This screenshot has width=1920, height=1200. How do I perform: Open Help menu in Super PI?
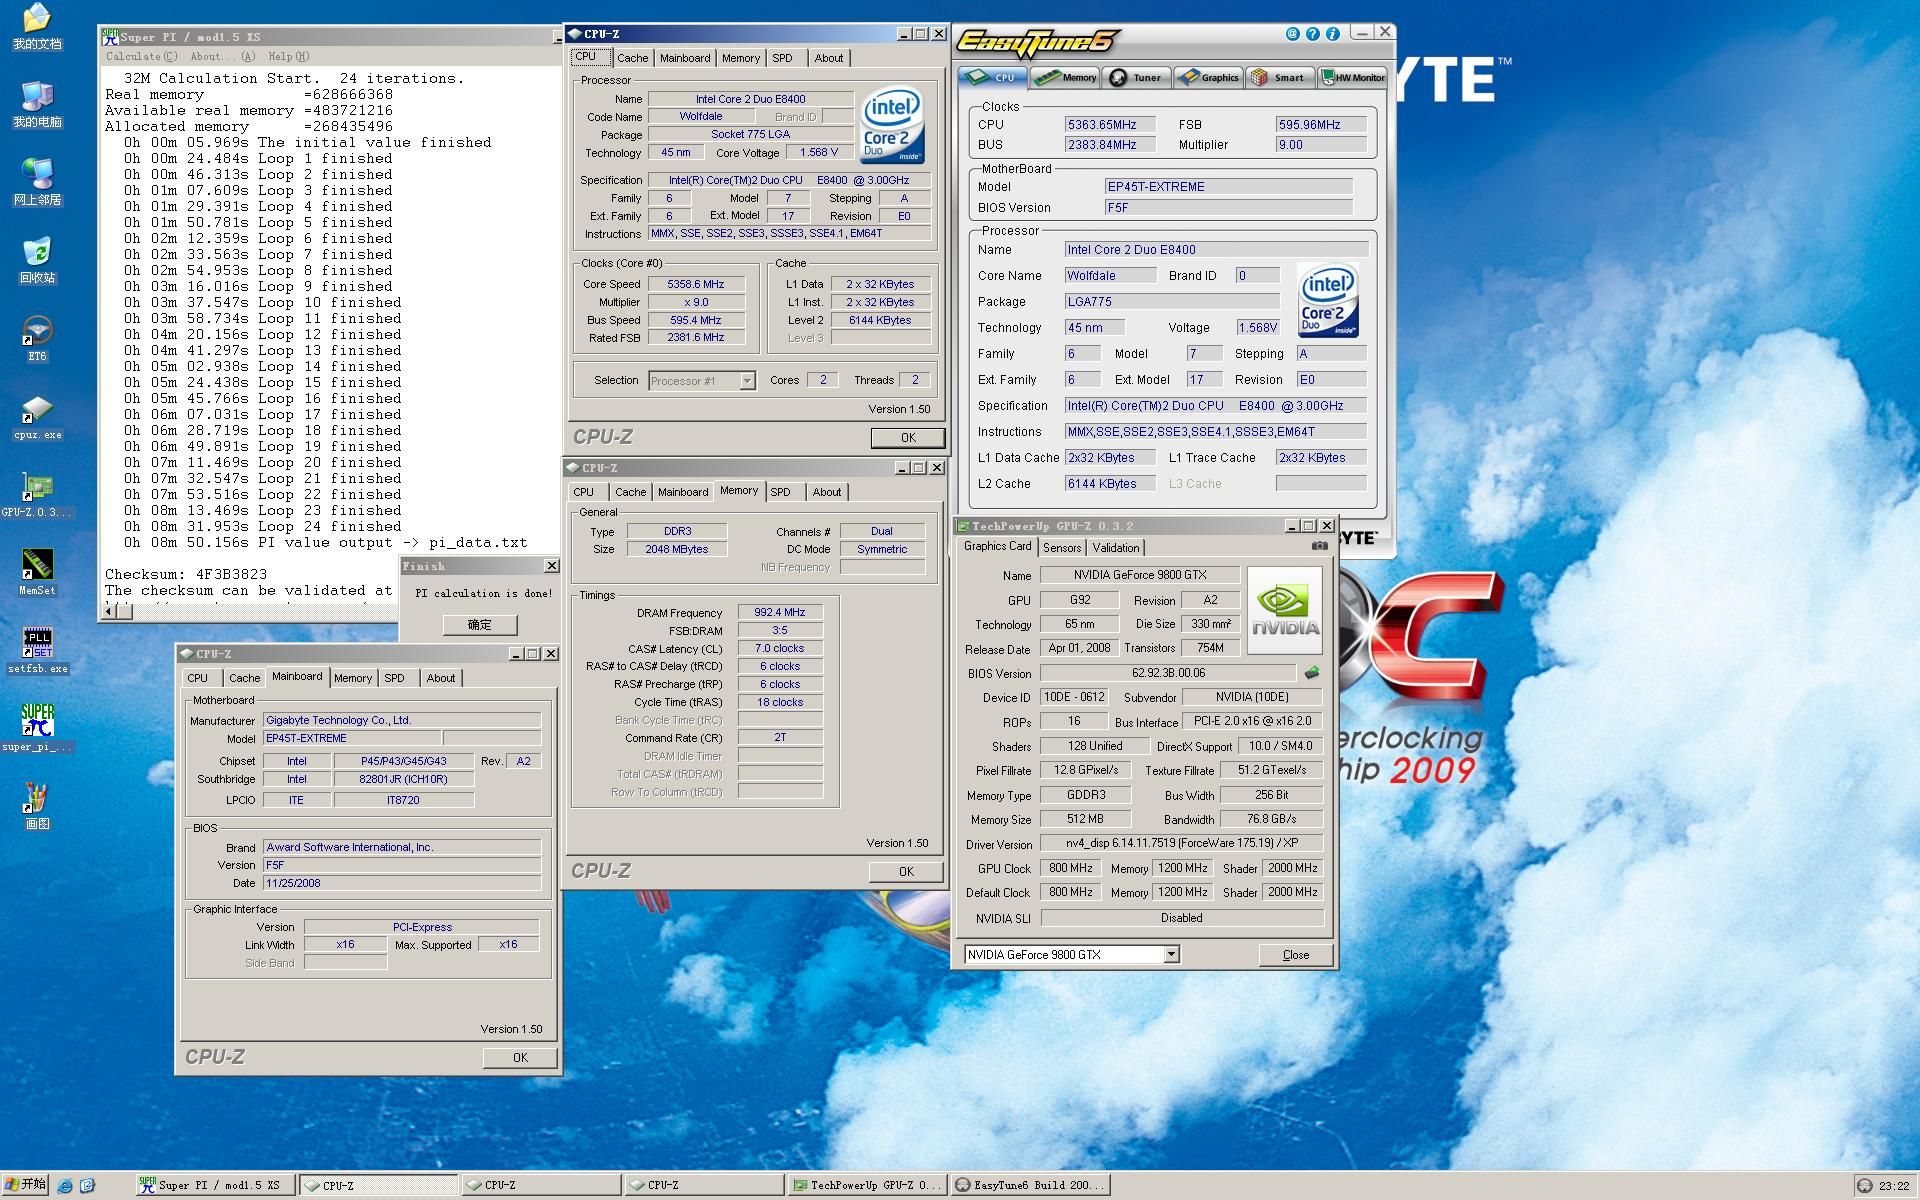pos(288,57)
